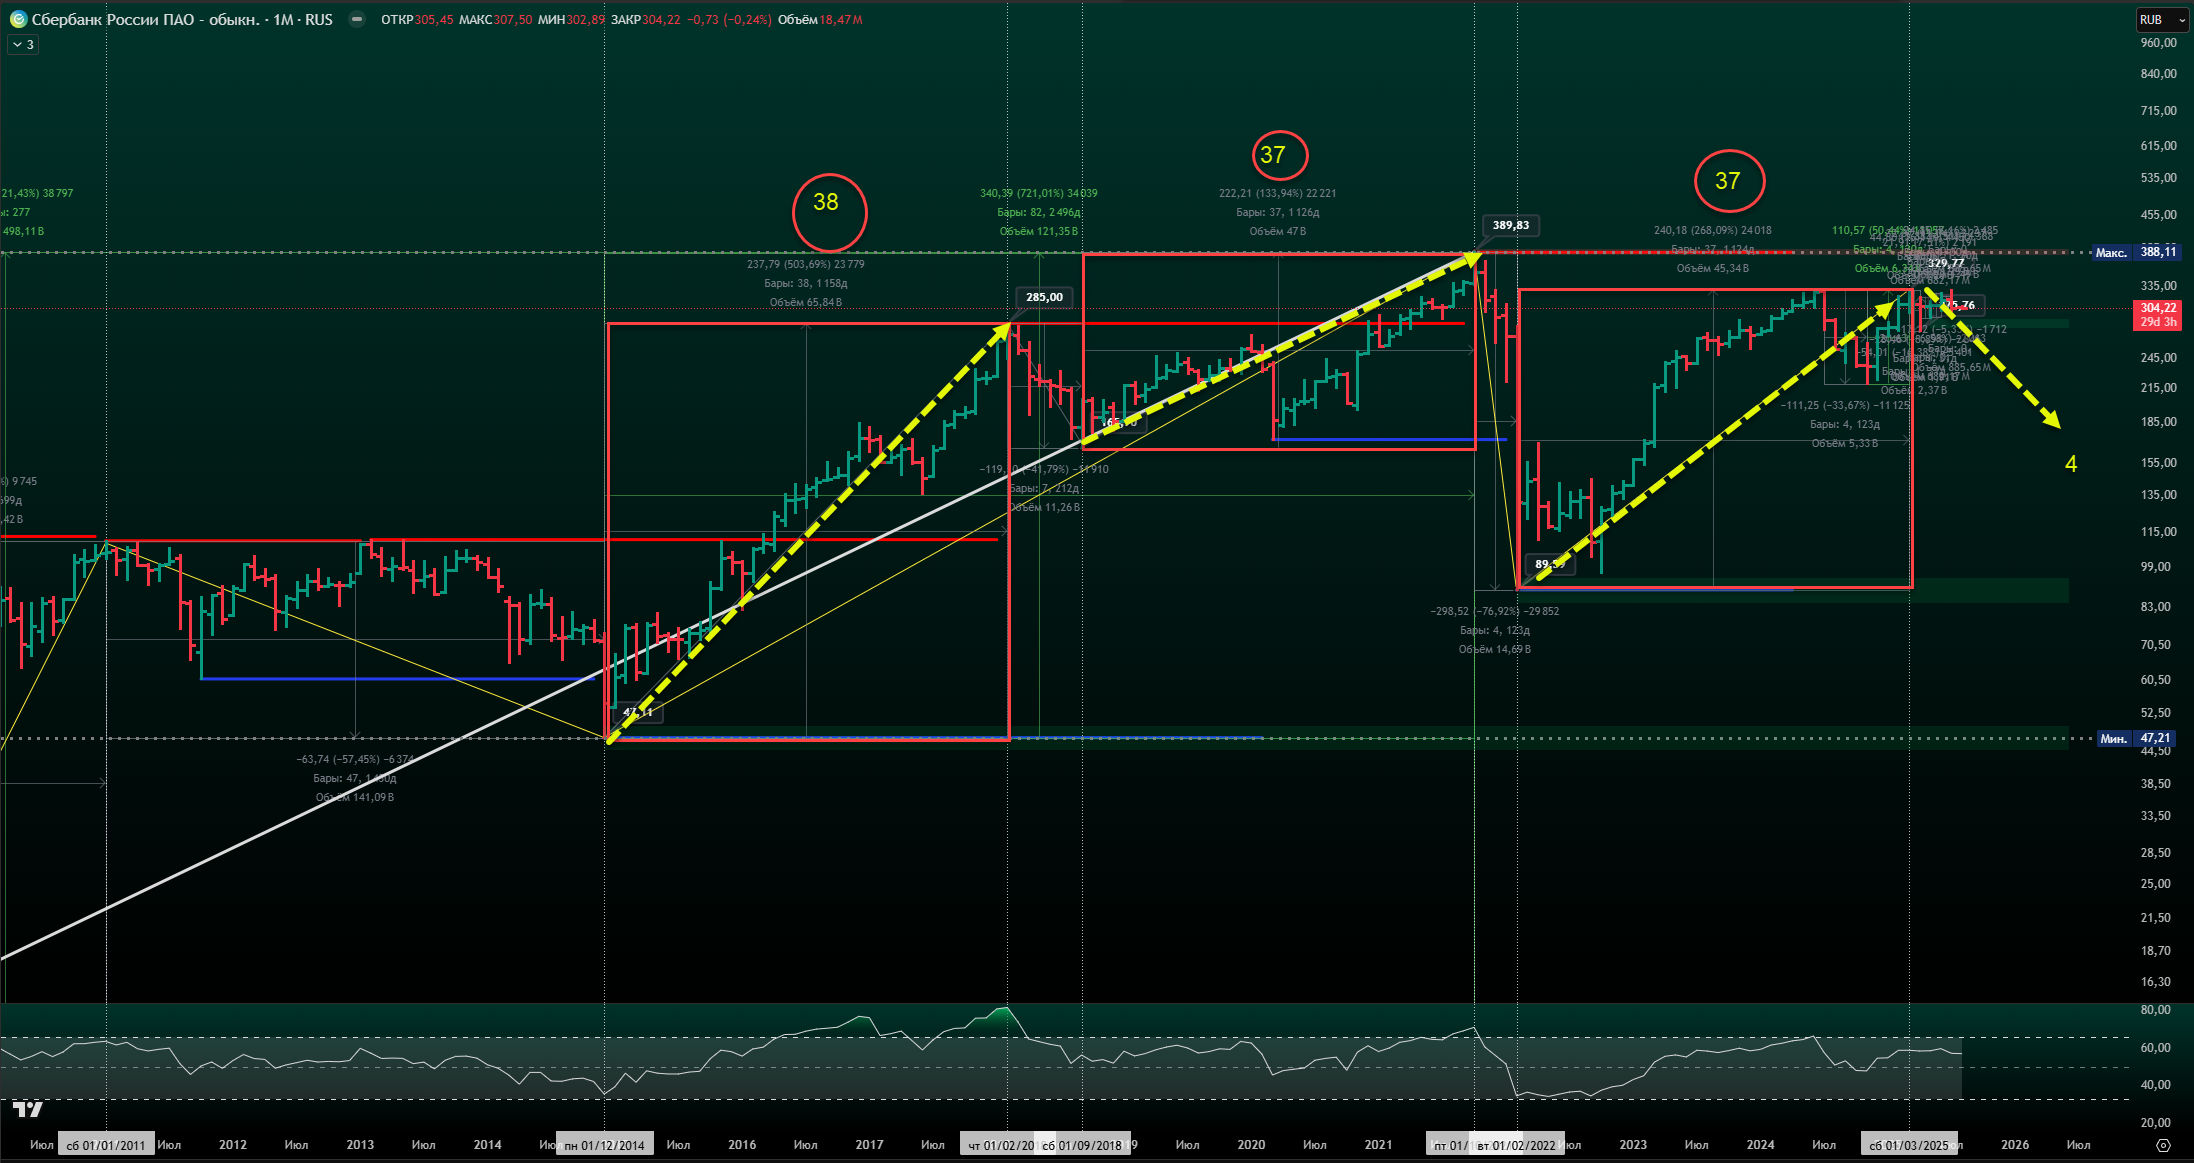This screenshot has height=1163, width=2194.
Task: Click the 389,83 price callout label
Action: (1511, 225)
